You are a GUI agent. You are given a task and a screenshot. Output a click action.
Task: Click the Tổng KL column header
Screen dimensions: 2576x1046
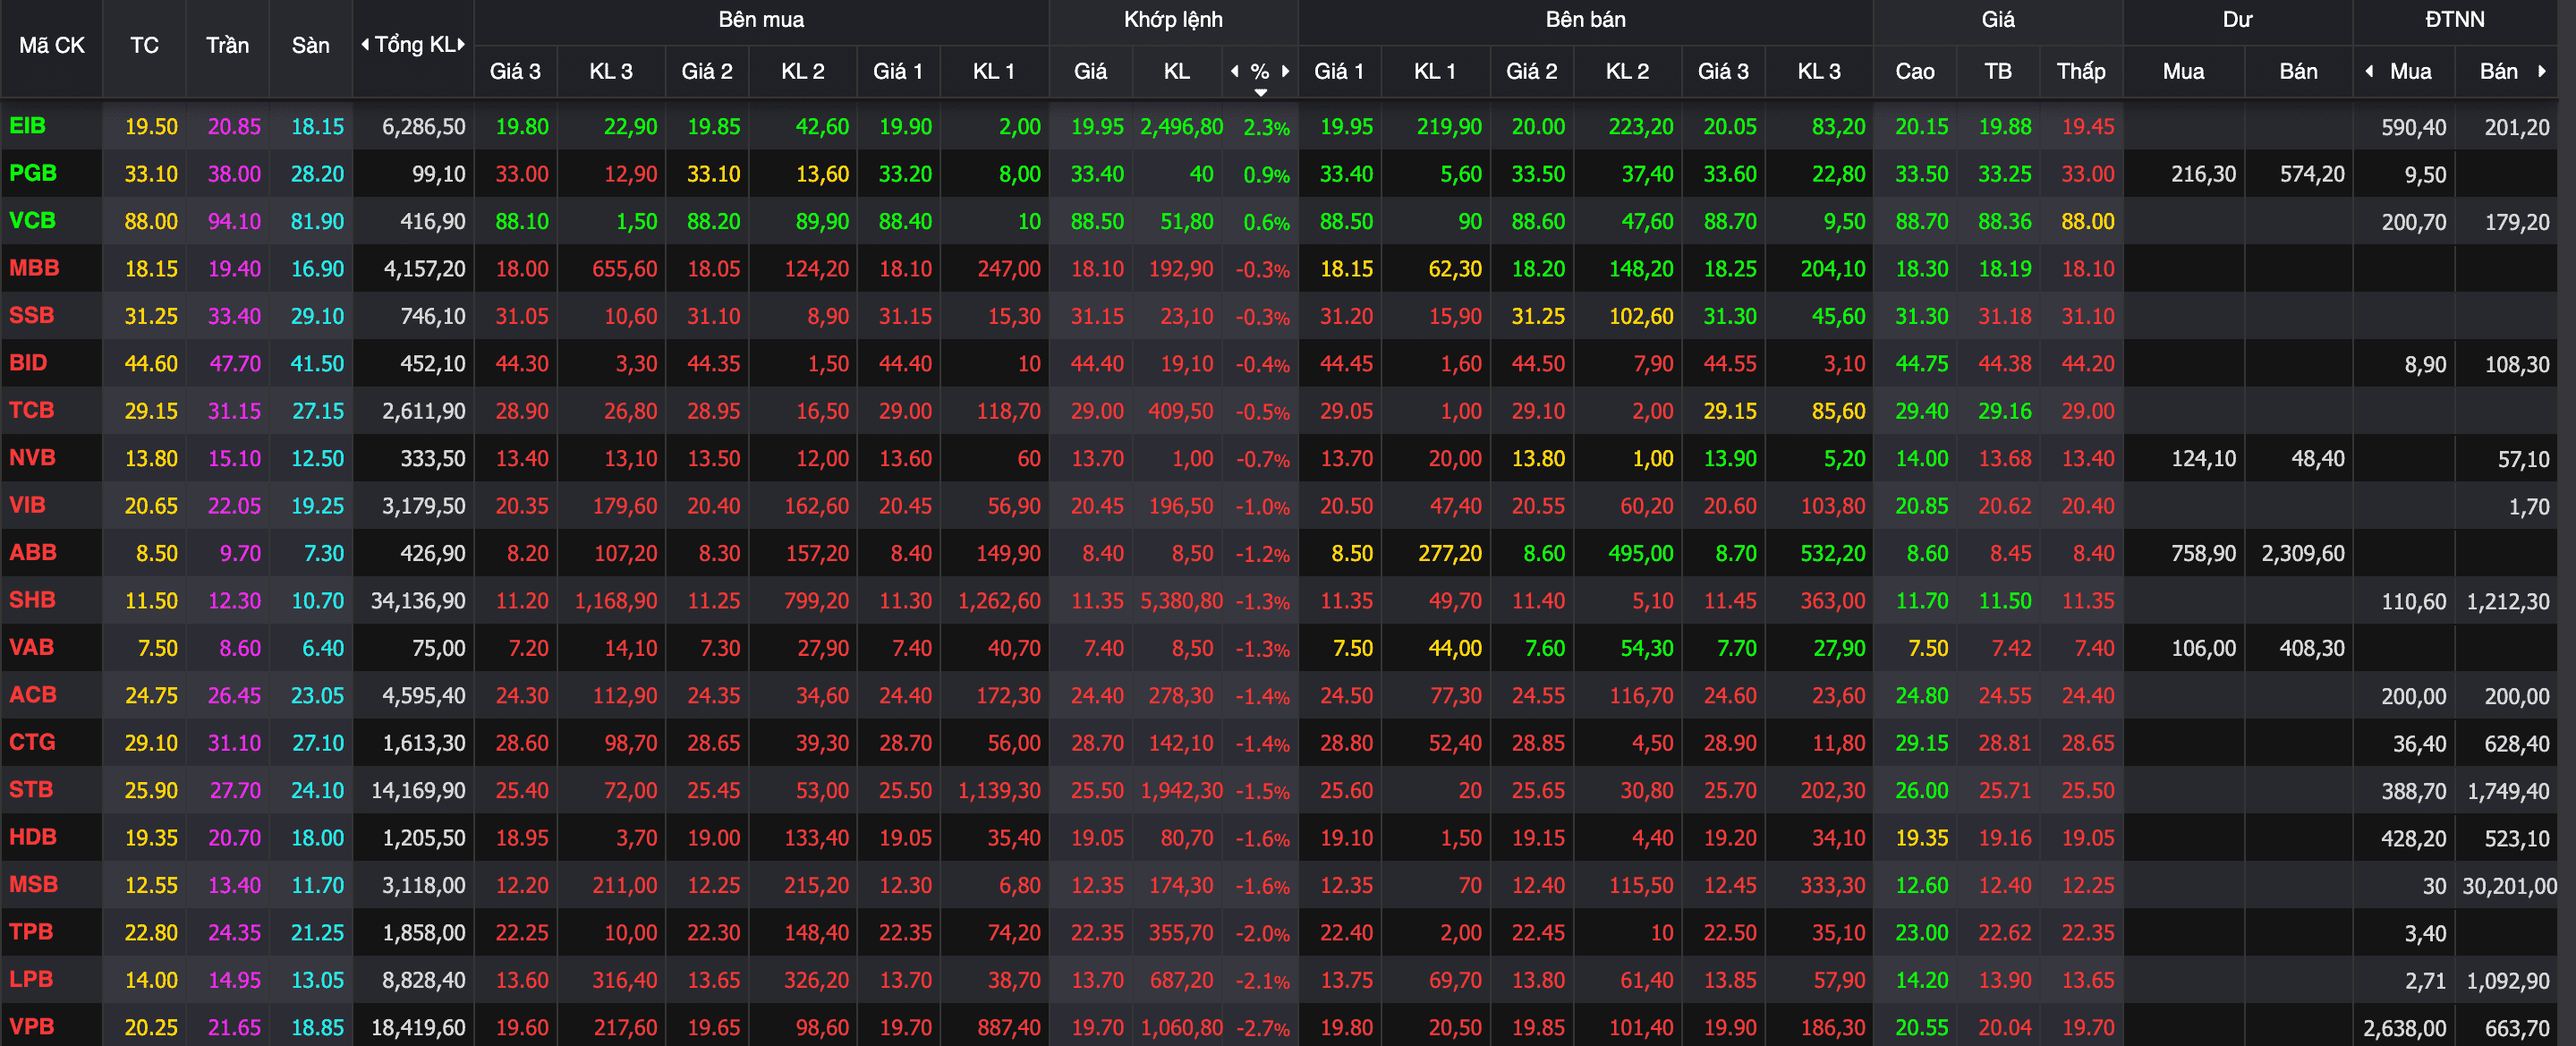click(414, 45)
